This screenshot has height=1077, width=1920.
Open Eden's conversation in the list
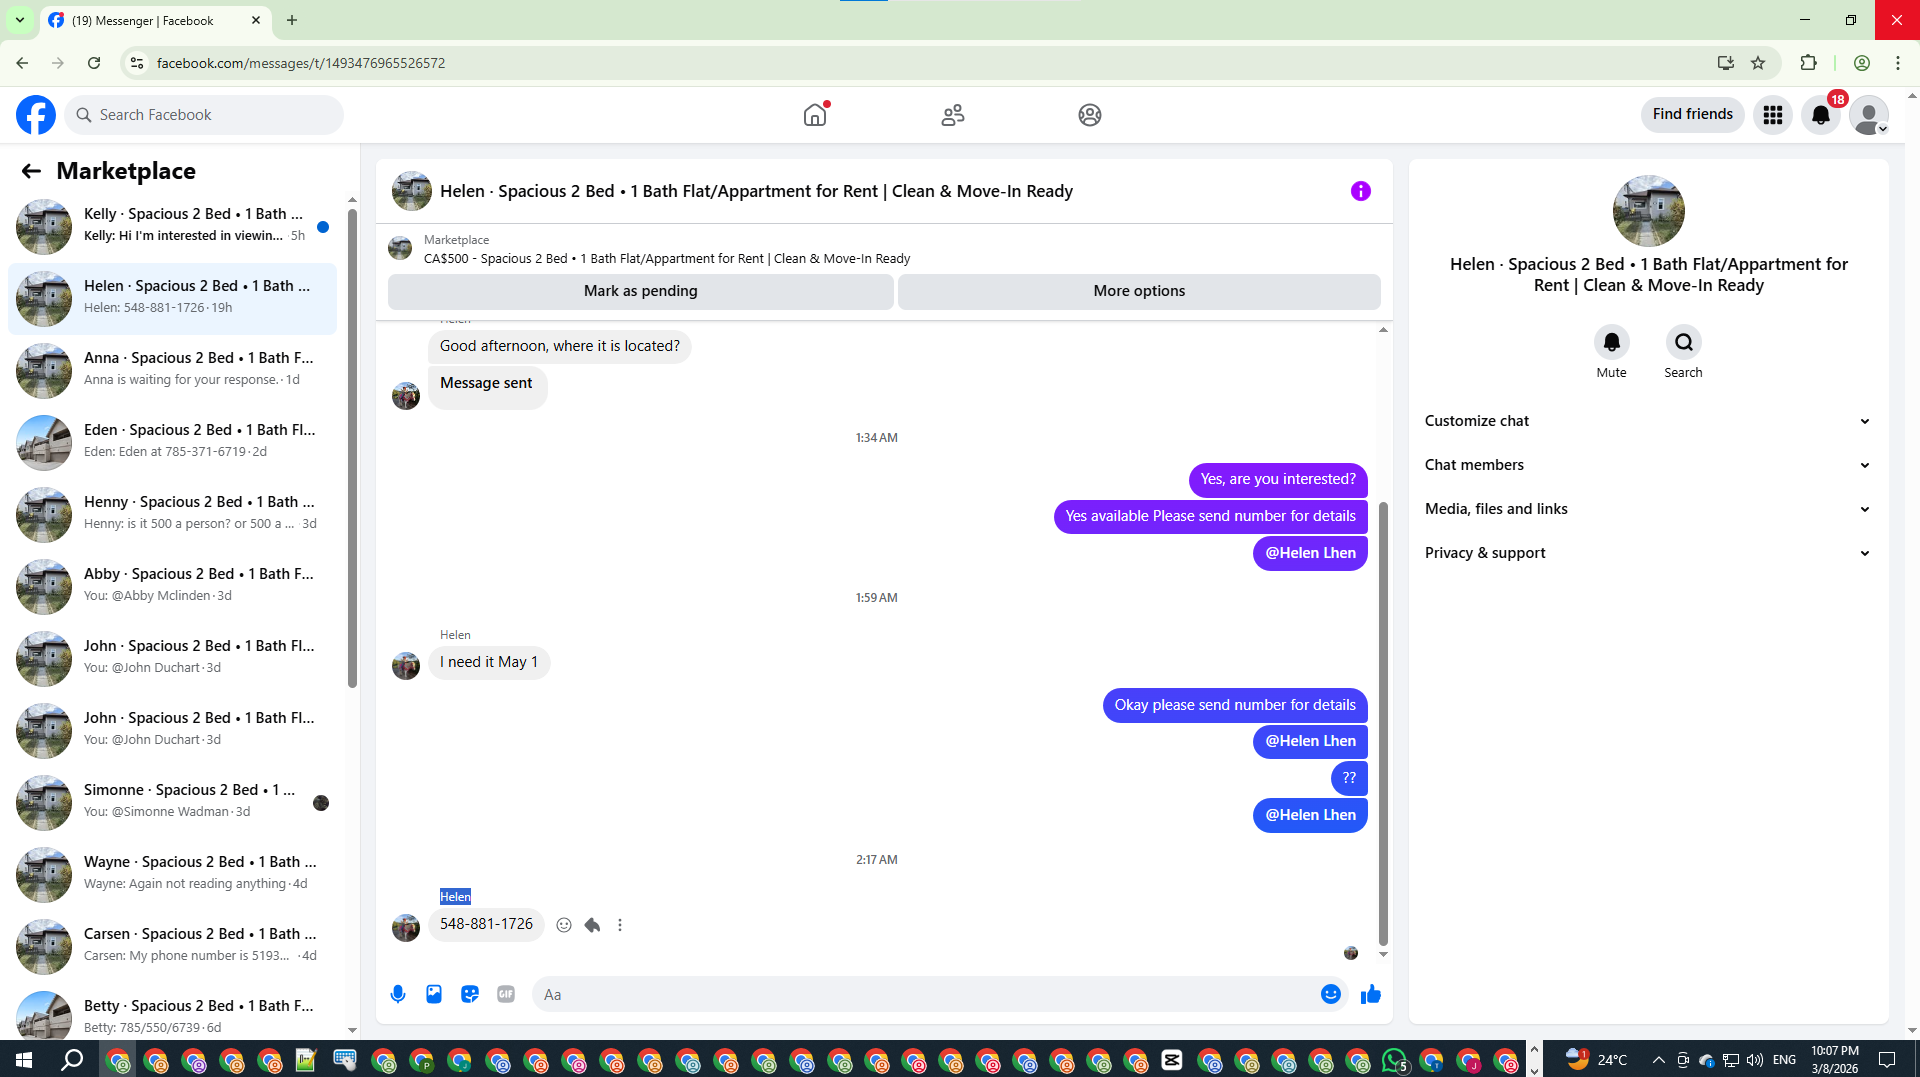pos(172,441)
